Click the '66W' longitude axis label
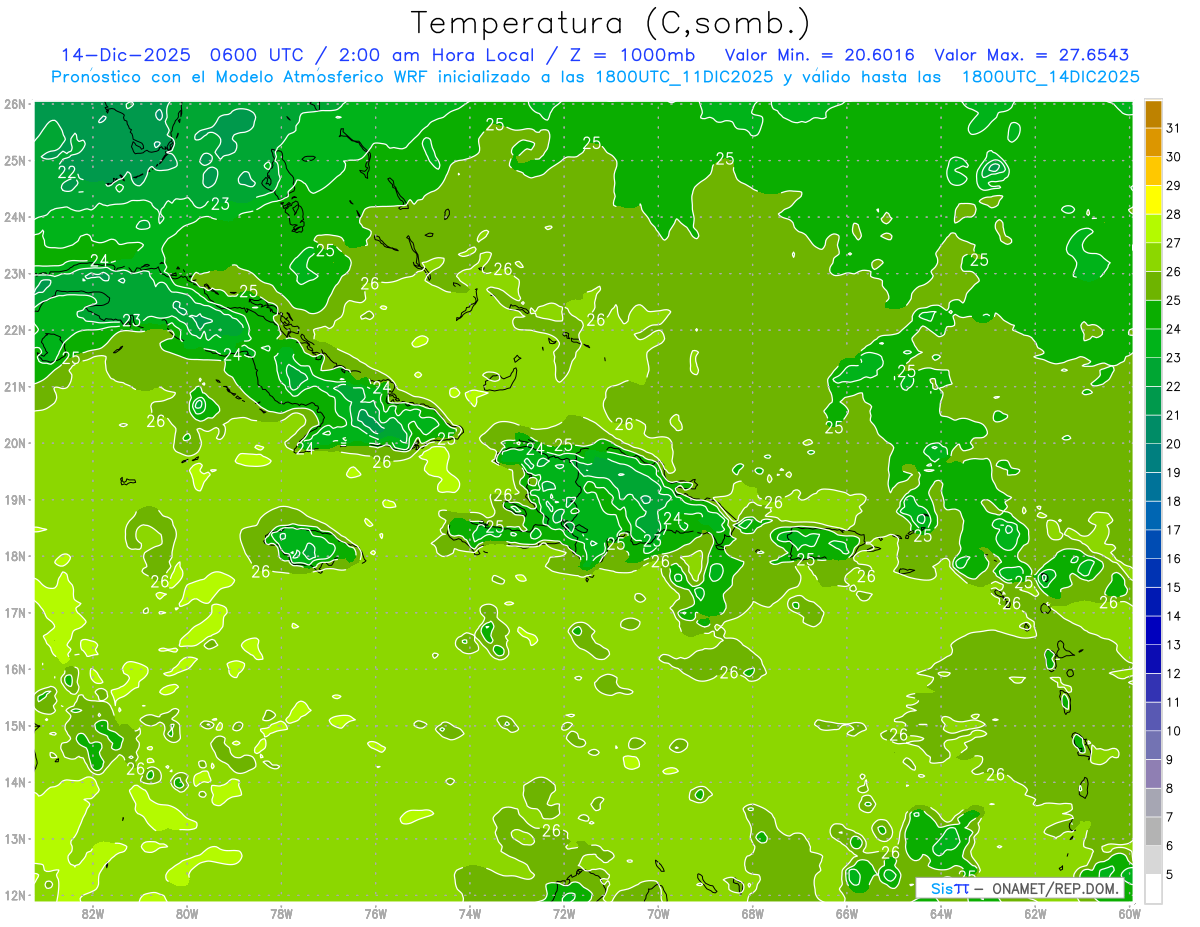Viewport: 1200px width, 927px height. click(846, 913)
